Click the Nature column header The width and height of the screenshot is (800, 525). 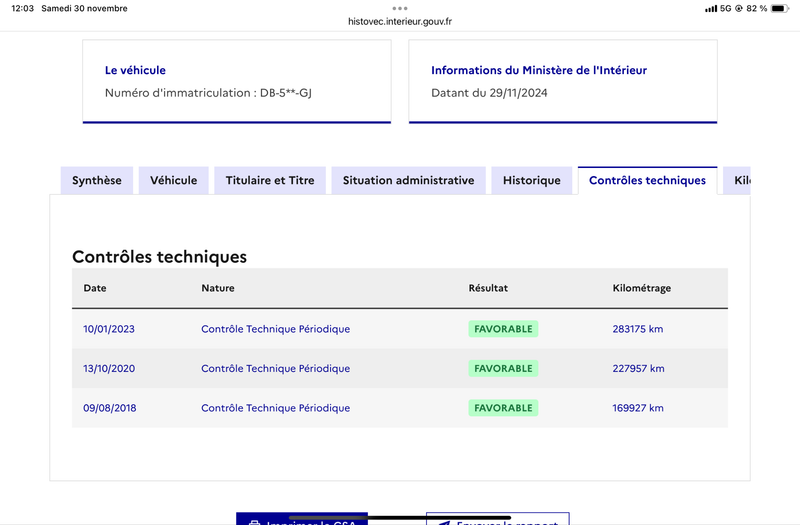(218, 288)
